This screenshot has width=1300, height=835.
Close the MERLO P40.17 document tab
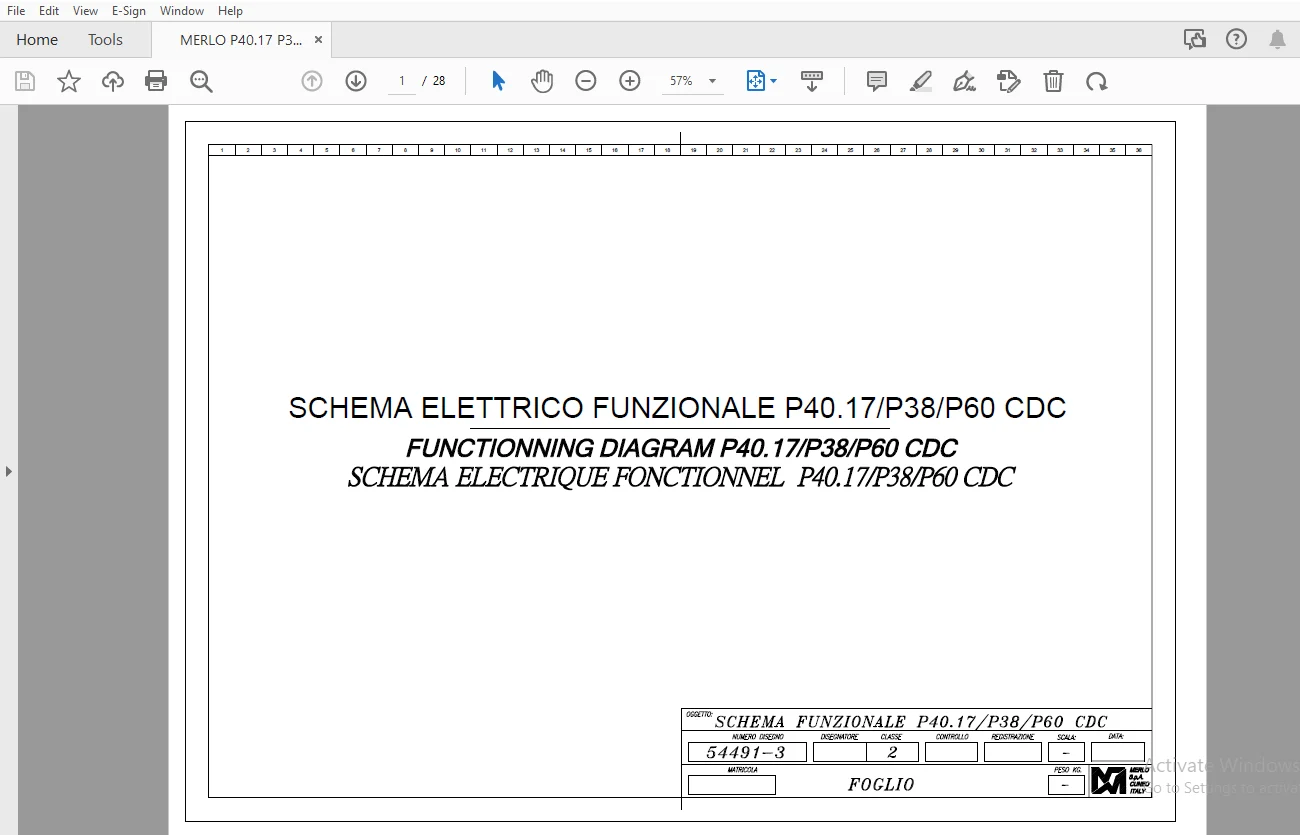point(319,40)
